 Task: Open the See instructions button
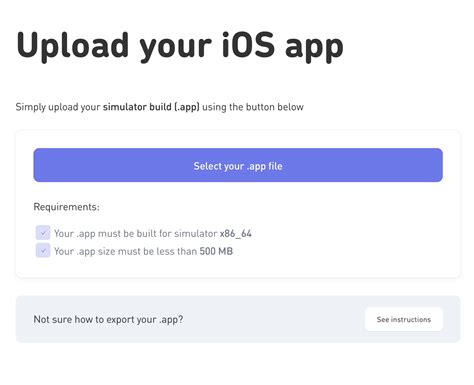pos(404,319)
